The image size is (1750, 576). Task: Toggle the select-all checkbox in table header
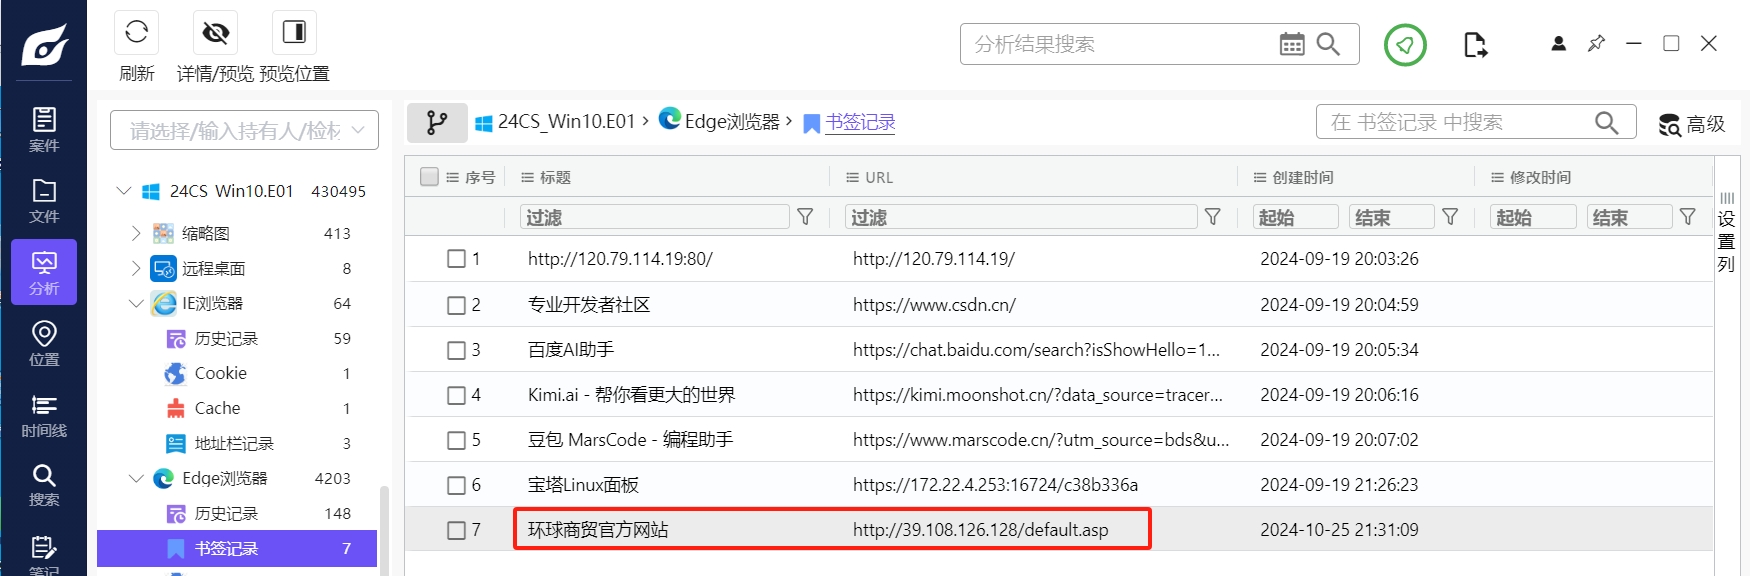[x=430, y=177]
